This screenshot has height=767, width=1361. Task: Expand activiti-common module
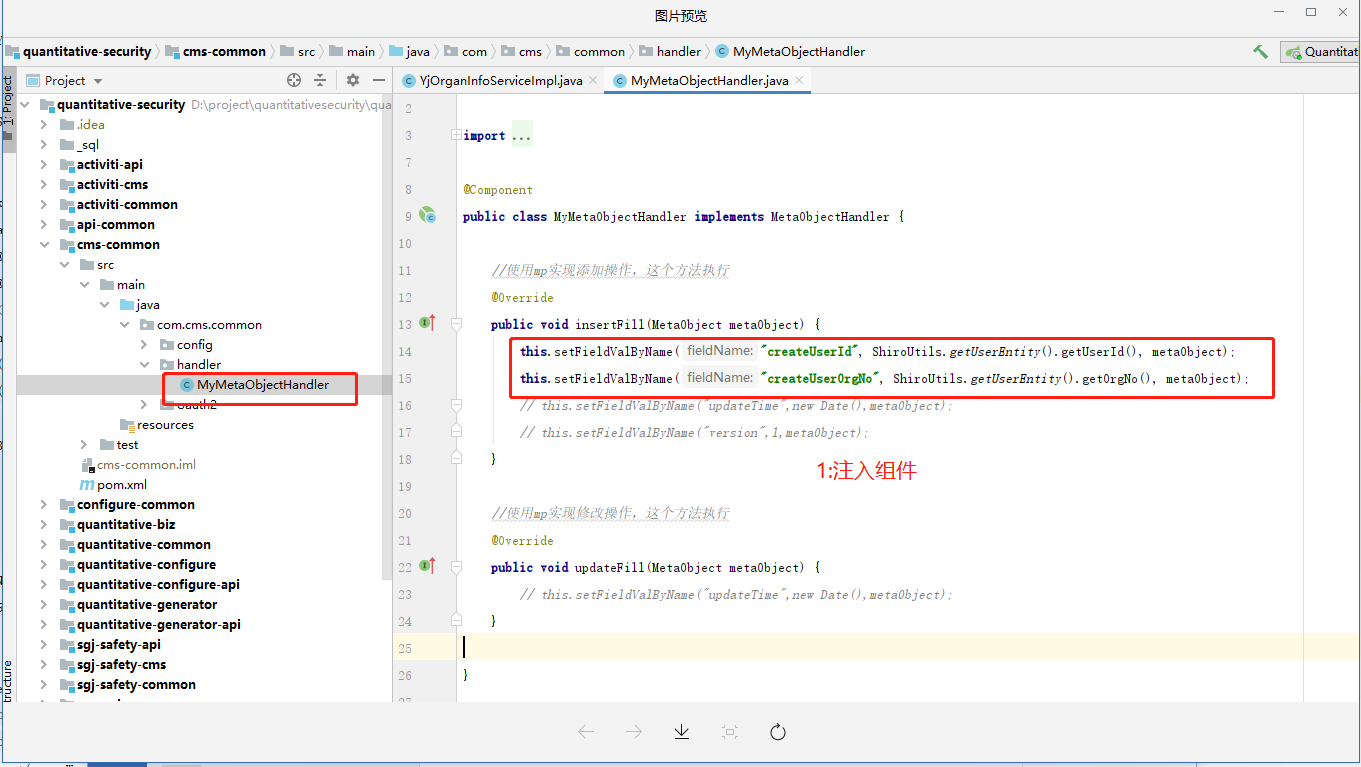point(44,205)
